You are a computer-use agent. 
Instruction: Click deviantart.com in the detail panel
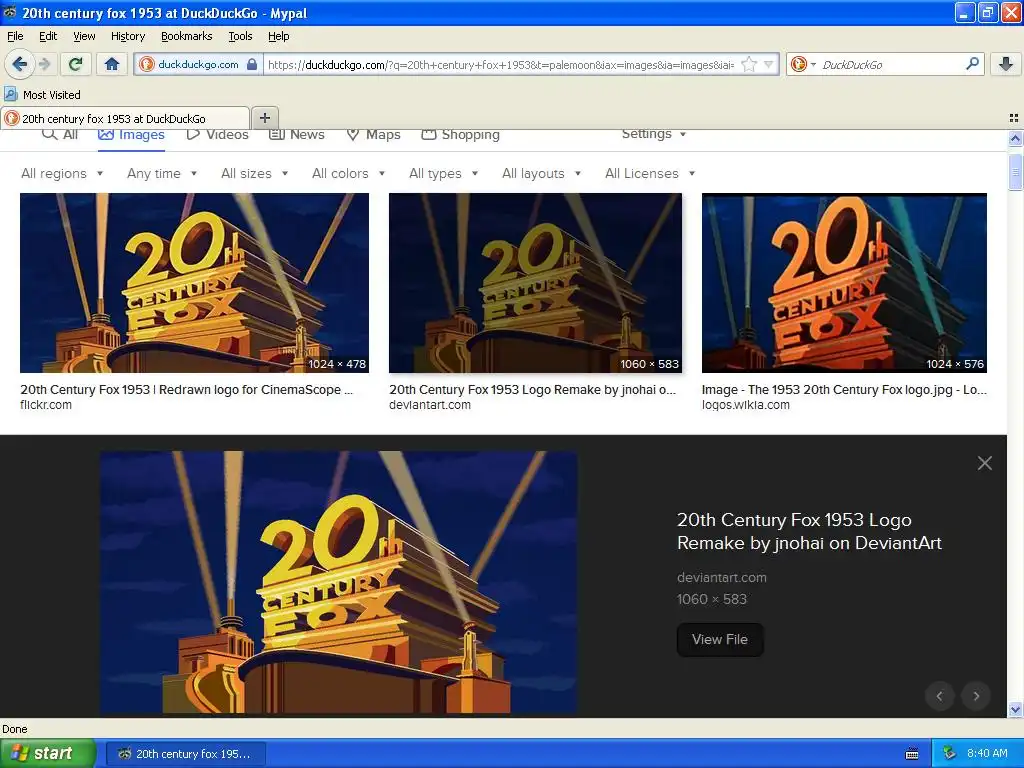pos(722,577)
